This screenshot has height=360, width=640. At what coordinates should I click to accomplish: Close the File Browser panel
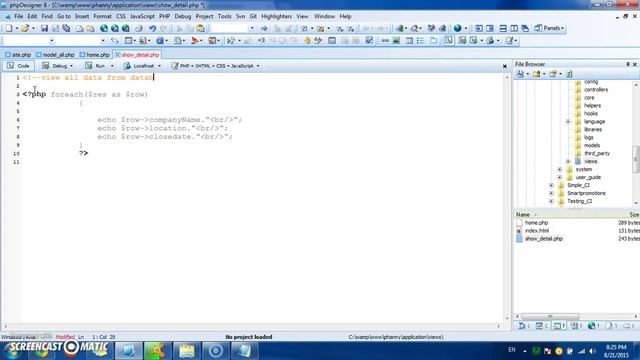point(635,64)
